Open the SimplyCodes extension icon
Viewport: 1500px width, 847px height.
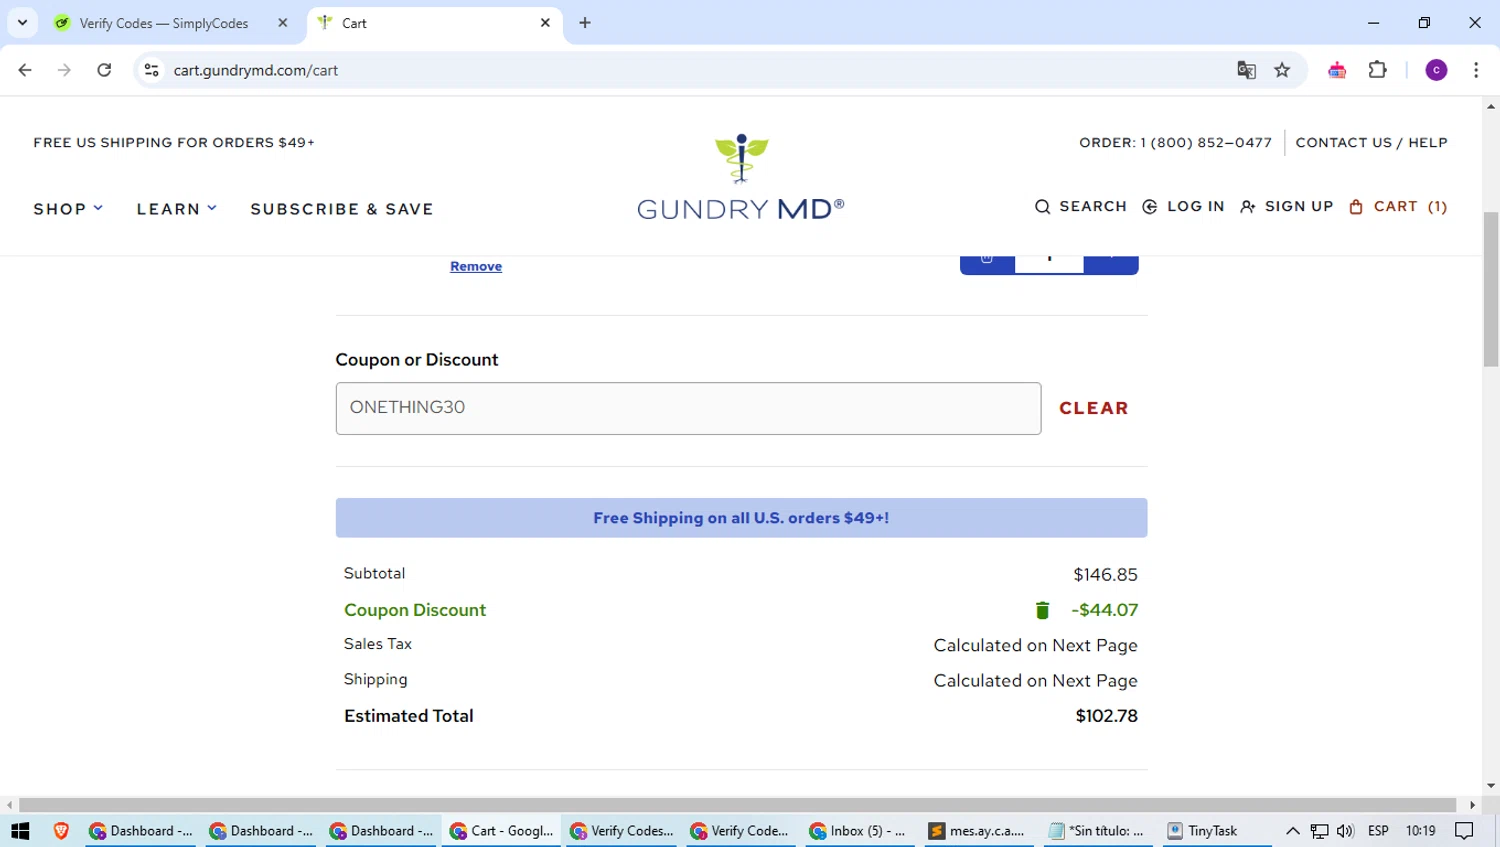click(1337, 70)
